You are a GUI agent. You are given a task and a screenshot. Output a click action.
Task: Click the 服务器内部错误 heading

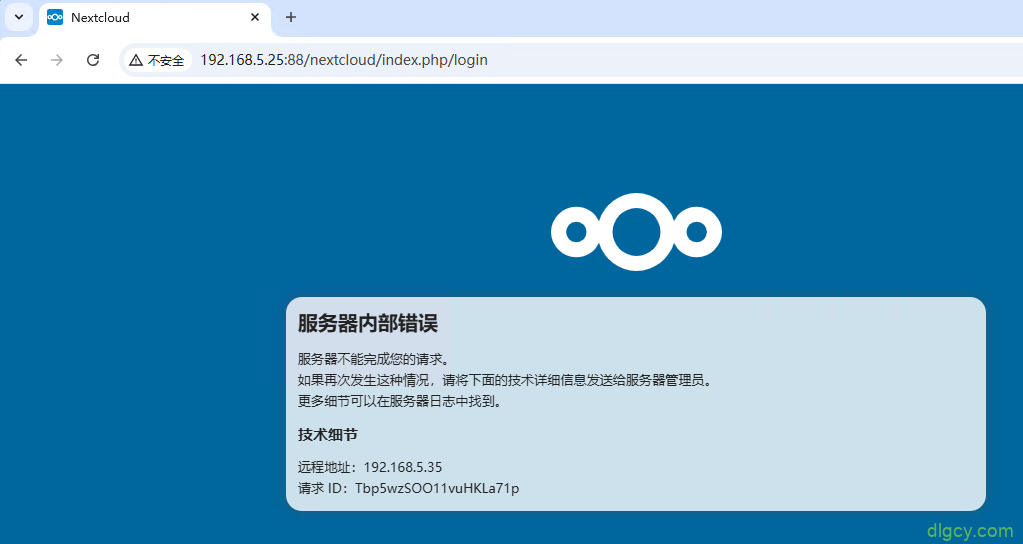point(367,324)
